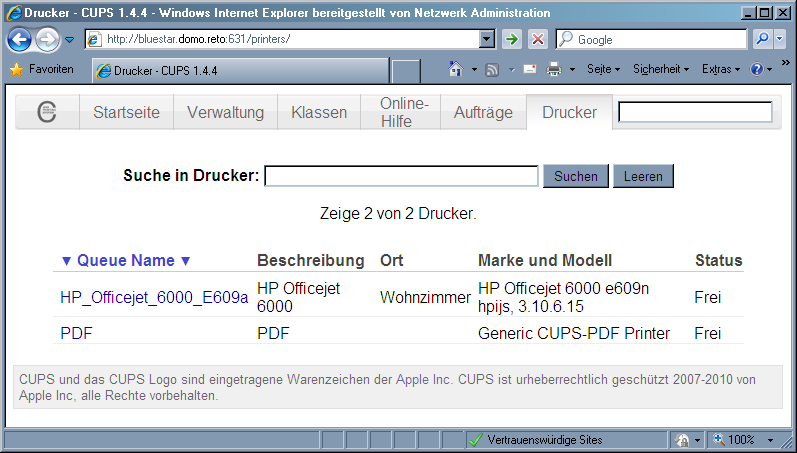
Task: Click the Suche in Drucker text field
Action: (401, 176)
